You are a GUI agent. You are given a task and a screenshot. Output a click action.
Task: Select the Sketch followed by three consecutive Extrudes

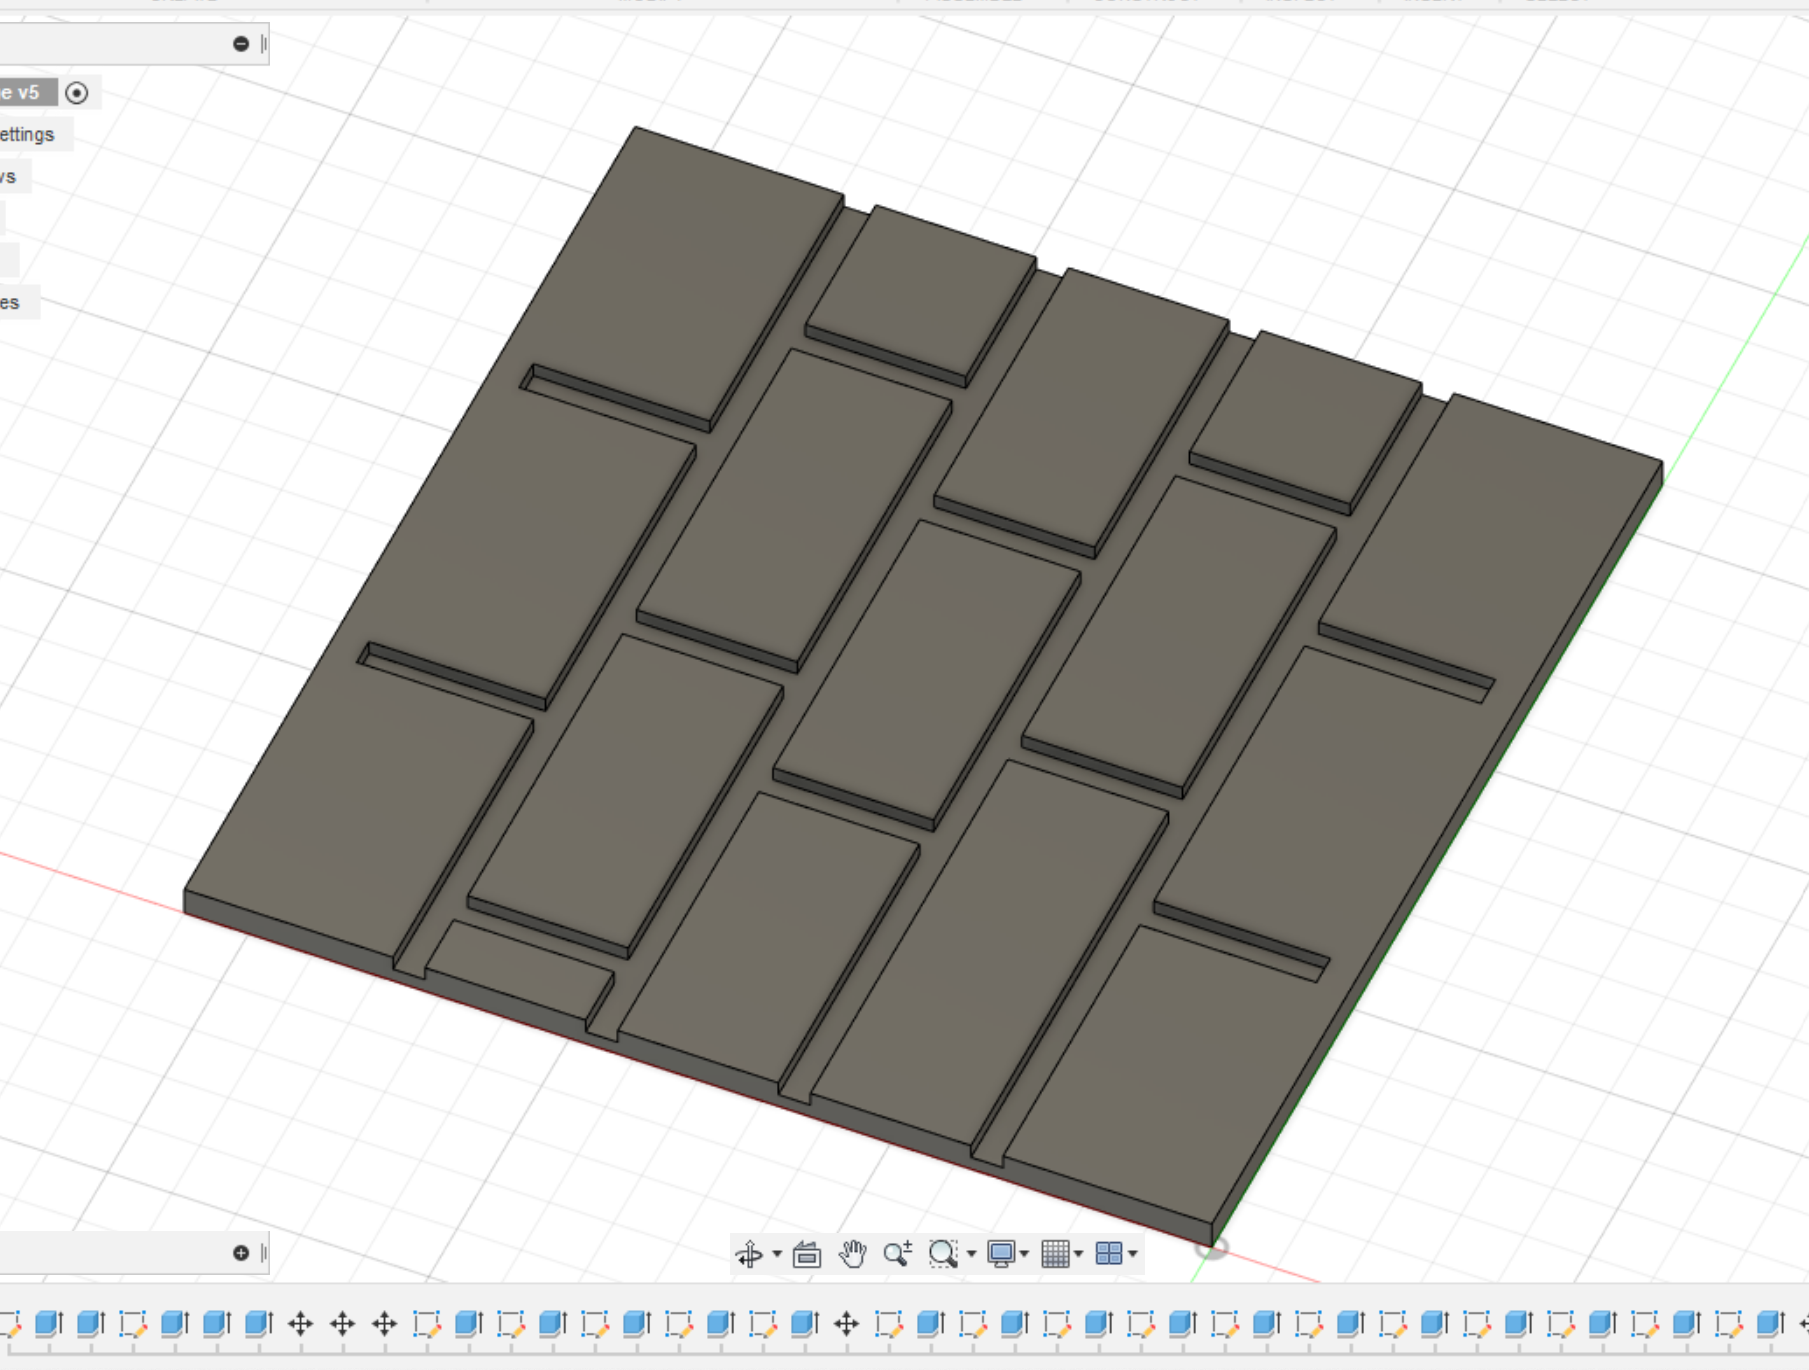[132, 1324]
